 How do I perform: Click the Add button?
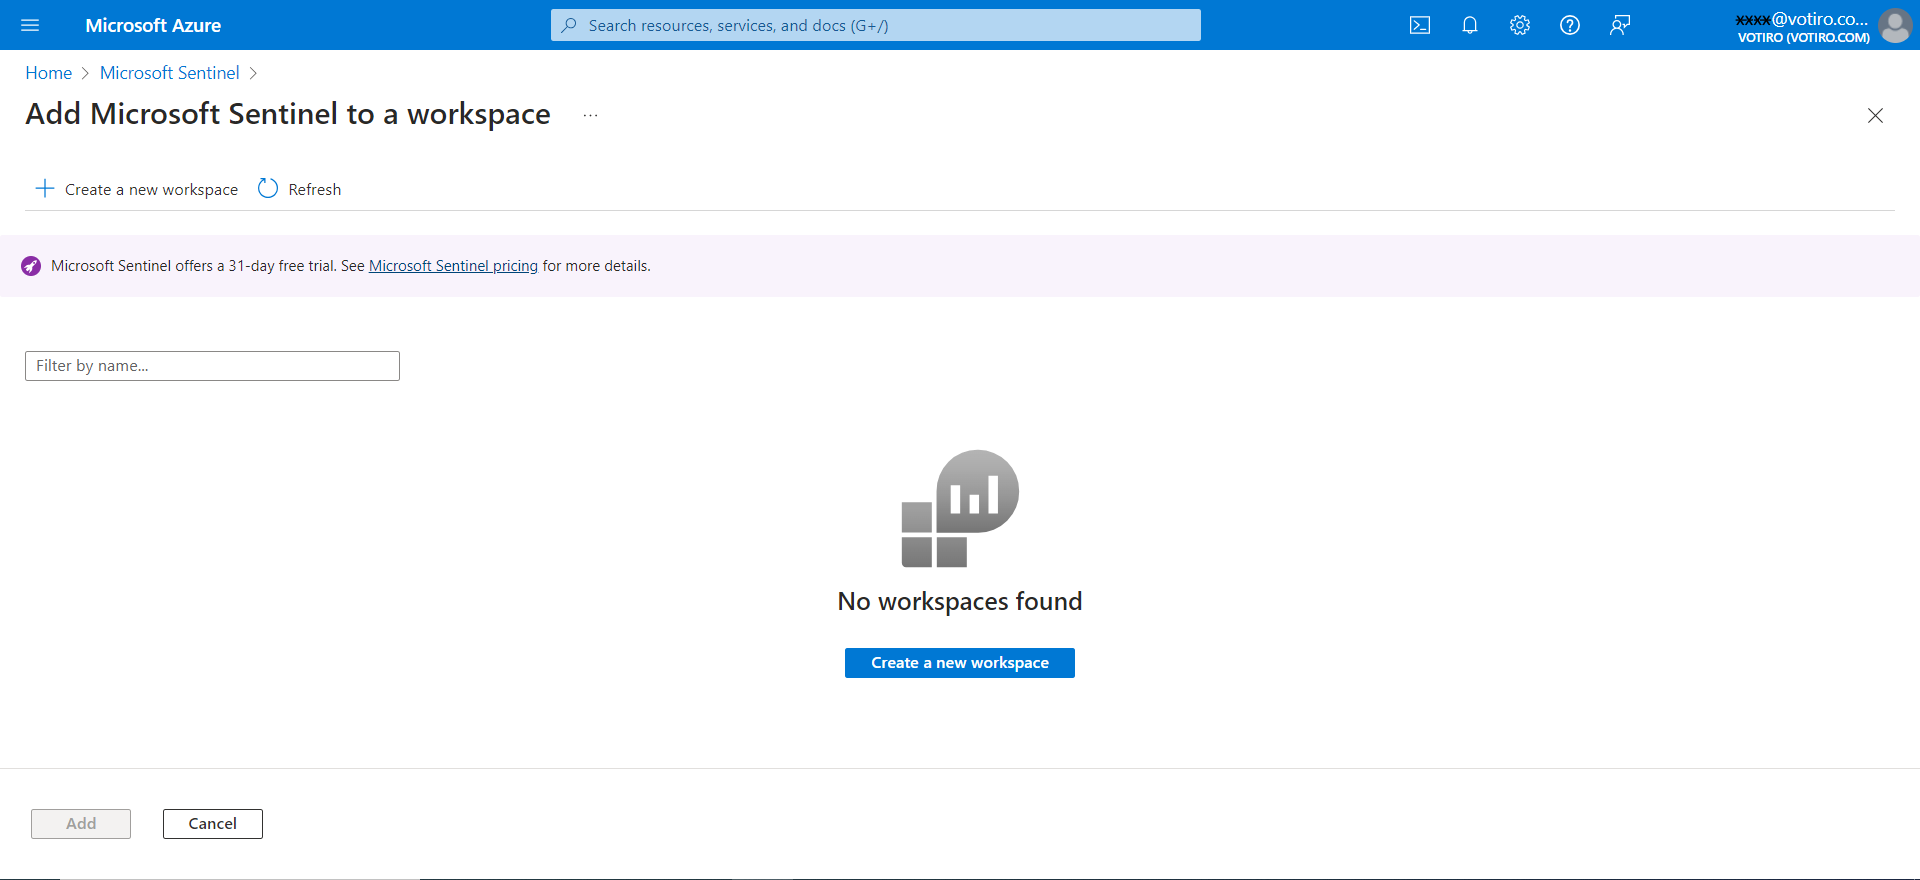point(81,824)
